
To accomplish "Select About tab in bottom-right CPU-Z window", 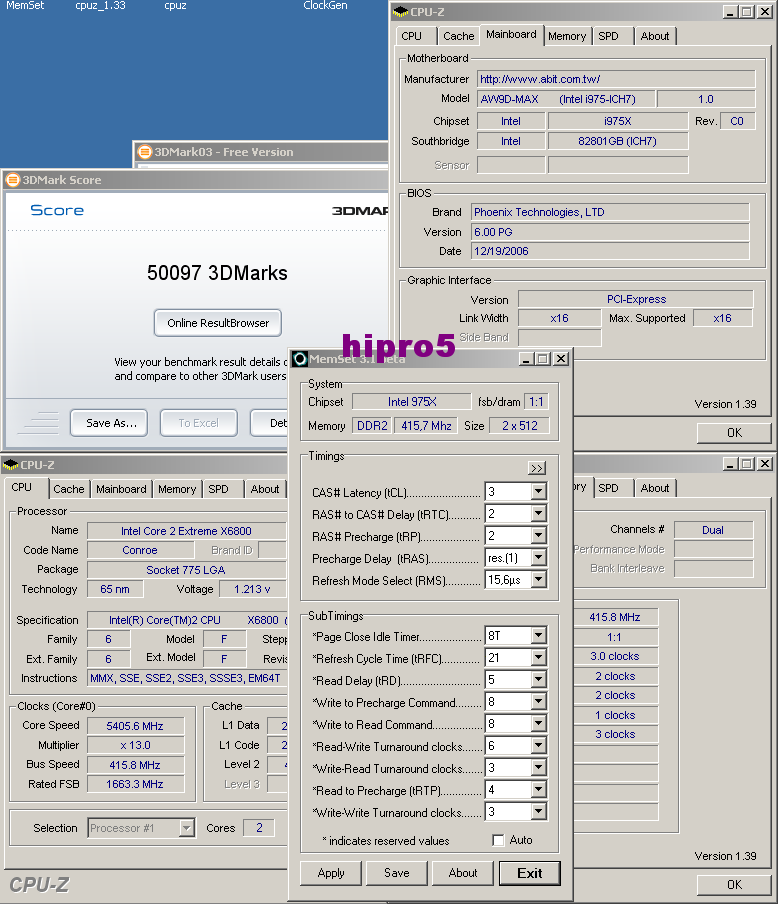I will [655, 488].
